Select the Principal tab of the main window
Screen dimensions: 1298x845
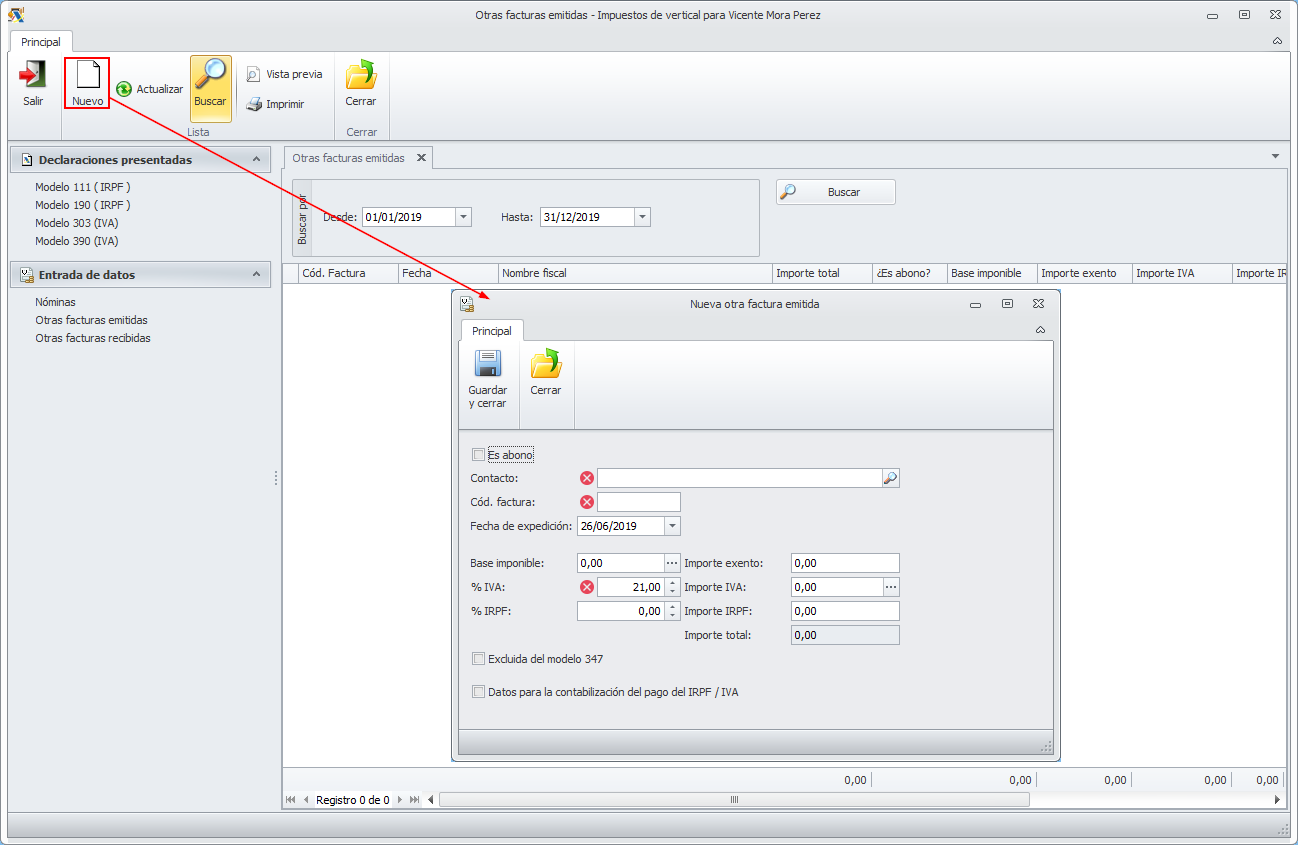coord(41,42)
